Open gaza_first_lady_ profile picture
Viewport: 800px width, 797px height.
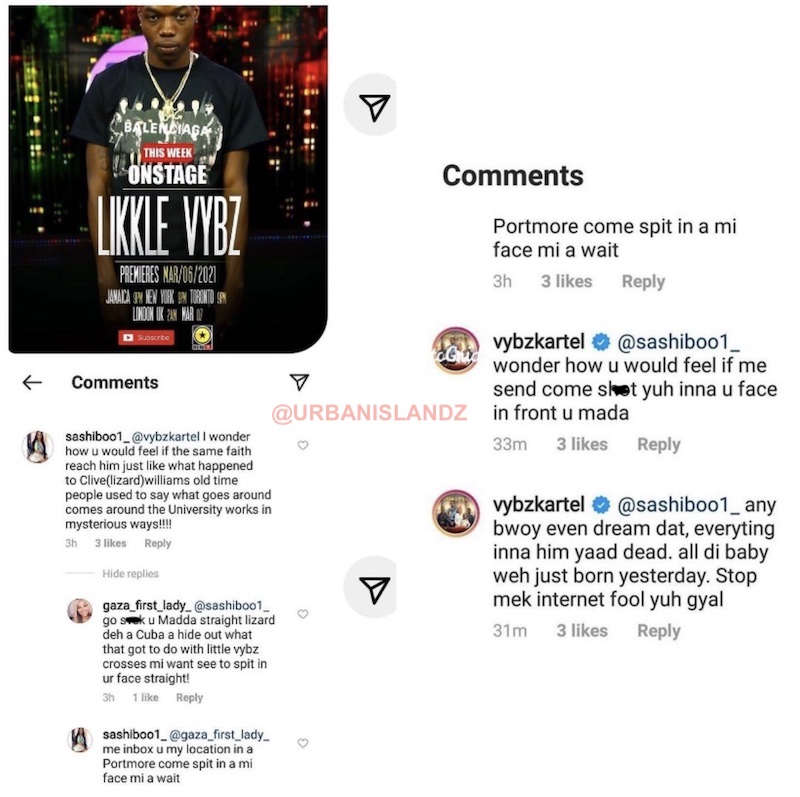(80, 611)
